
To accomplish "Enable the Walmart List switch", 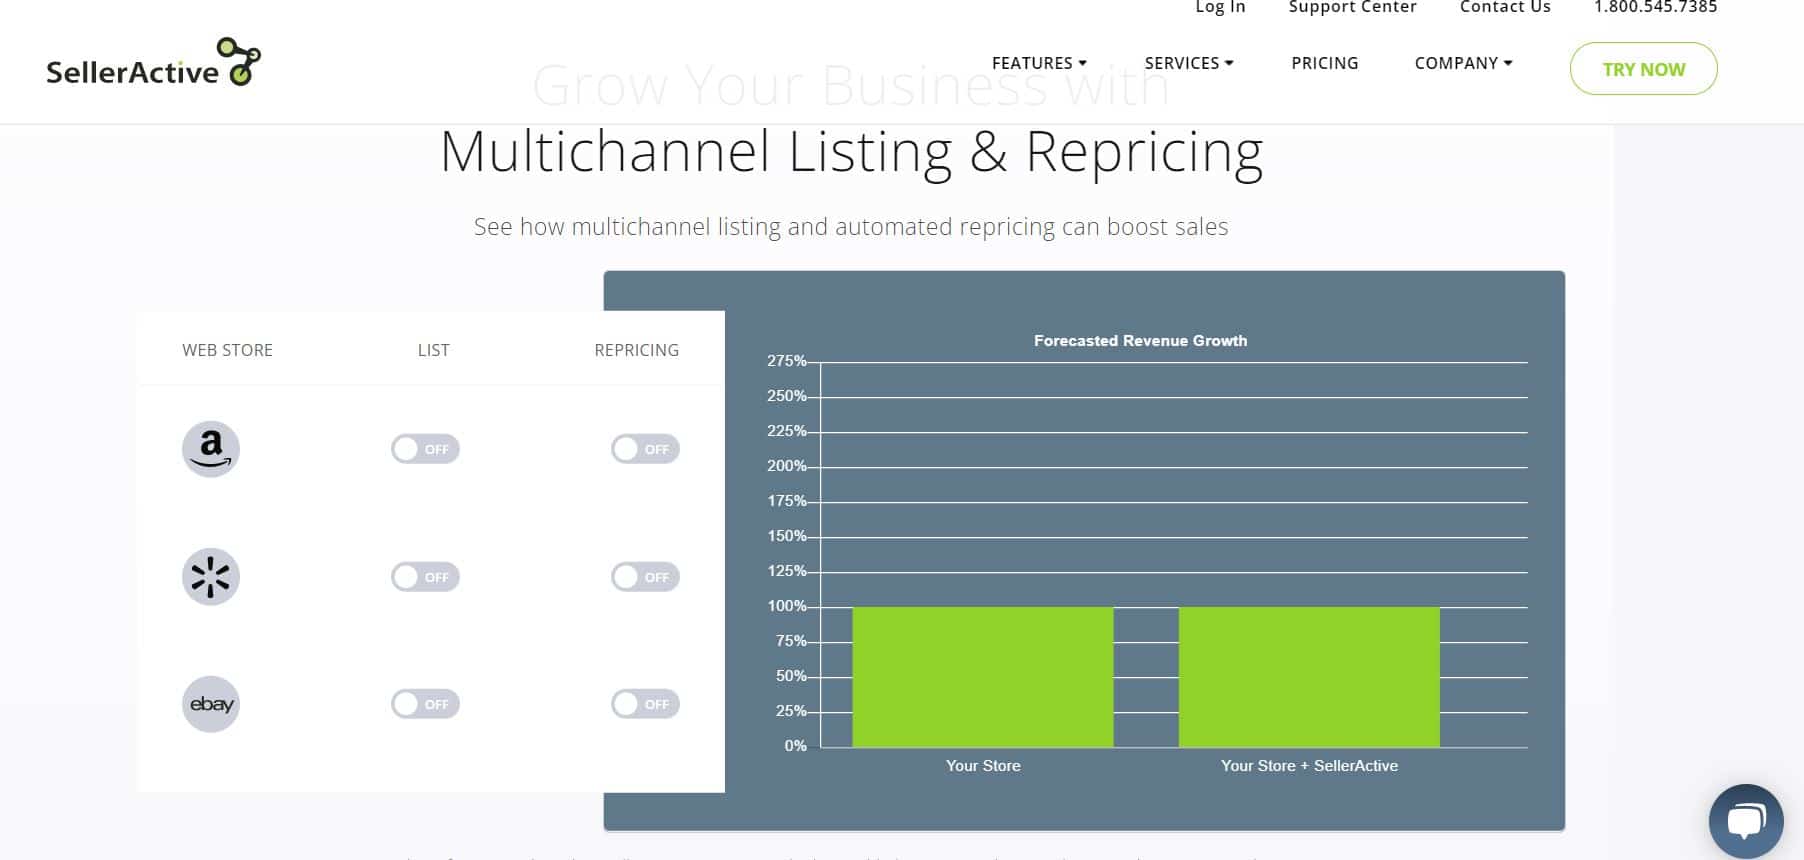I will click(425, 577).
